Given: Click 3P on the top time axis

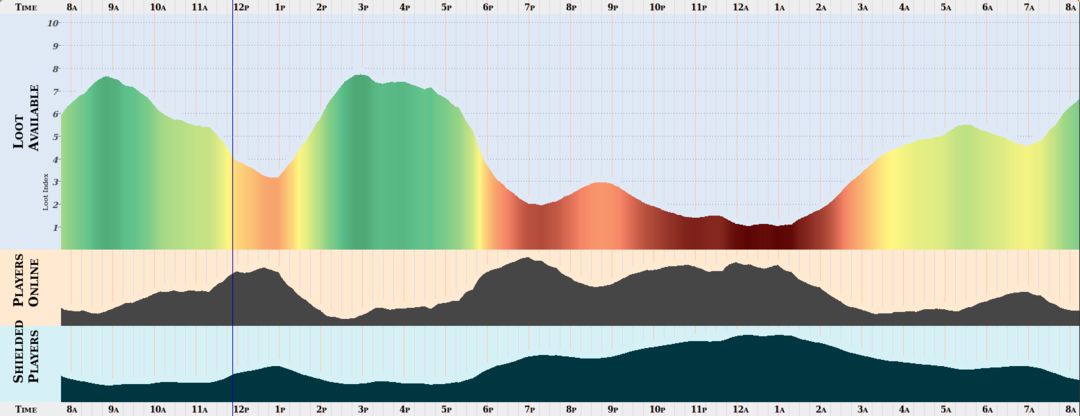Looking at the screenshot, I should pos(363,7).
